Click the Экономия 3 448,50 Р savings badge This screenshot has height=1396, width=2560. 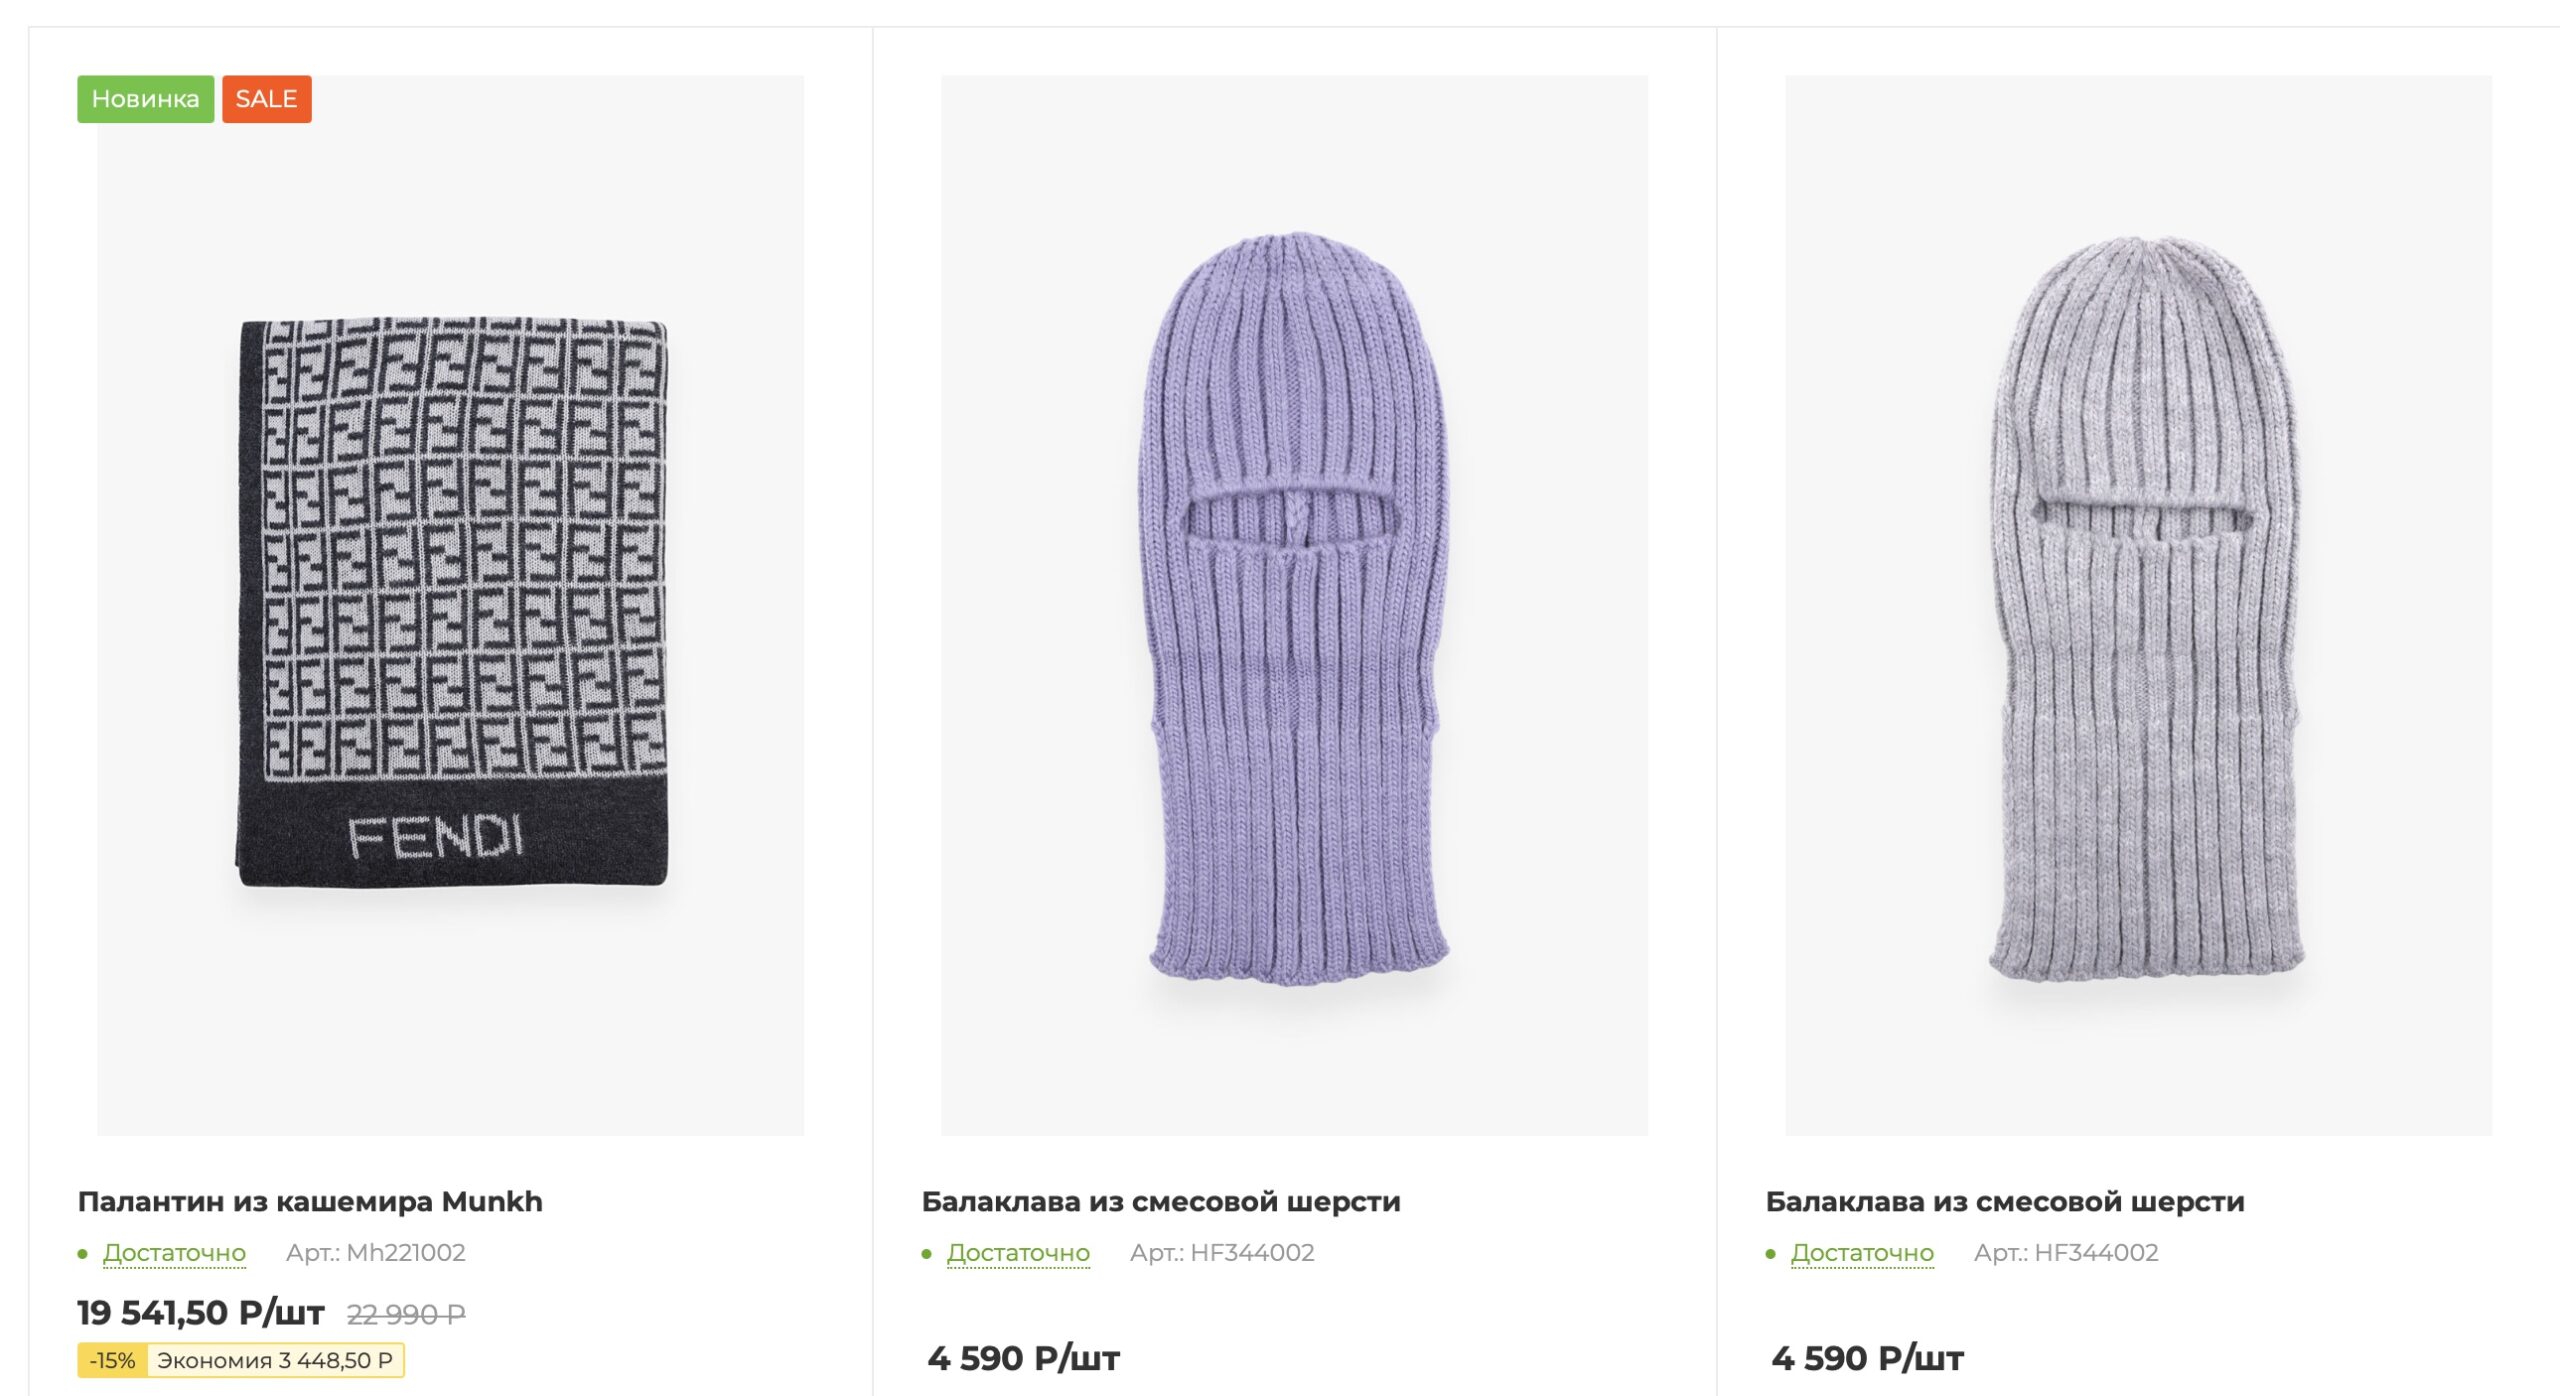275,1360
